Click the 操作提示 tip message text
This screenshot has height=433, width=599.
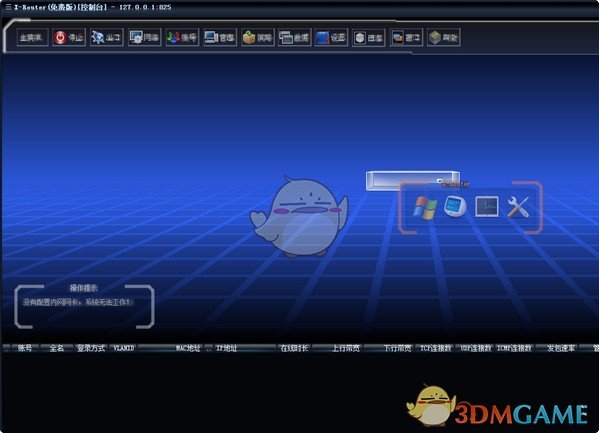(x=78, y=302)
